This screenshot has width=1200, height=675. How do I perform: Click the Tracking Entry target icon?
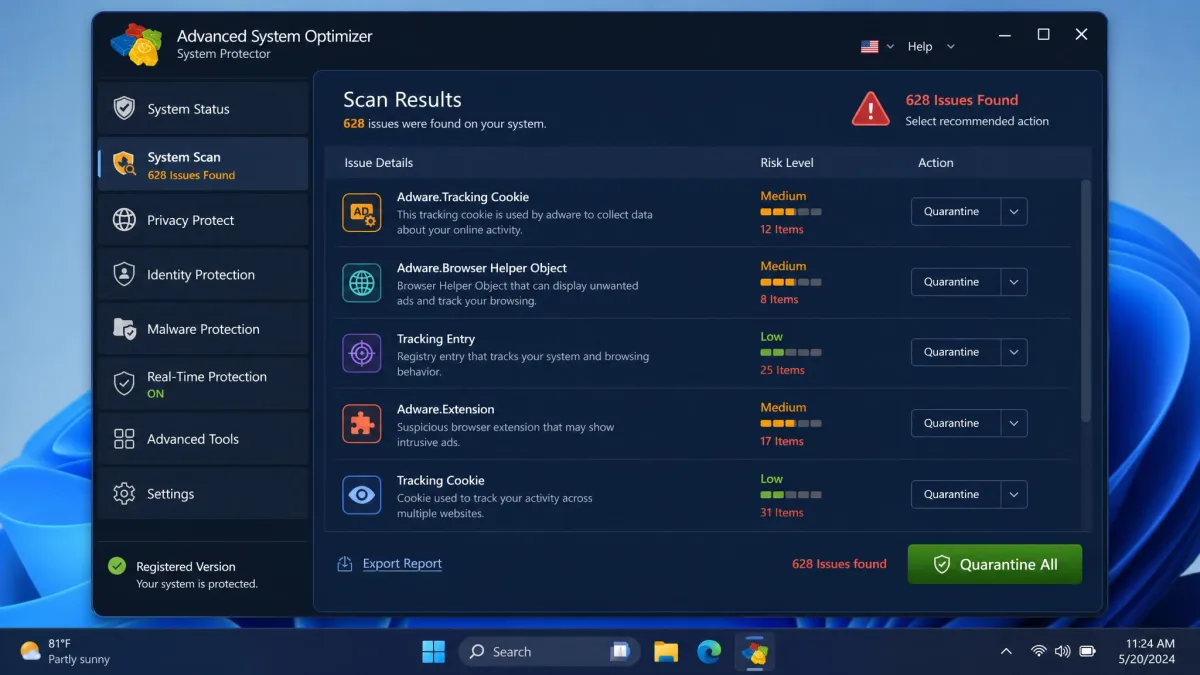point(361,353)
